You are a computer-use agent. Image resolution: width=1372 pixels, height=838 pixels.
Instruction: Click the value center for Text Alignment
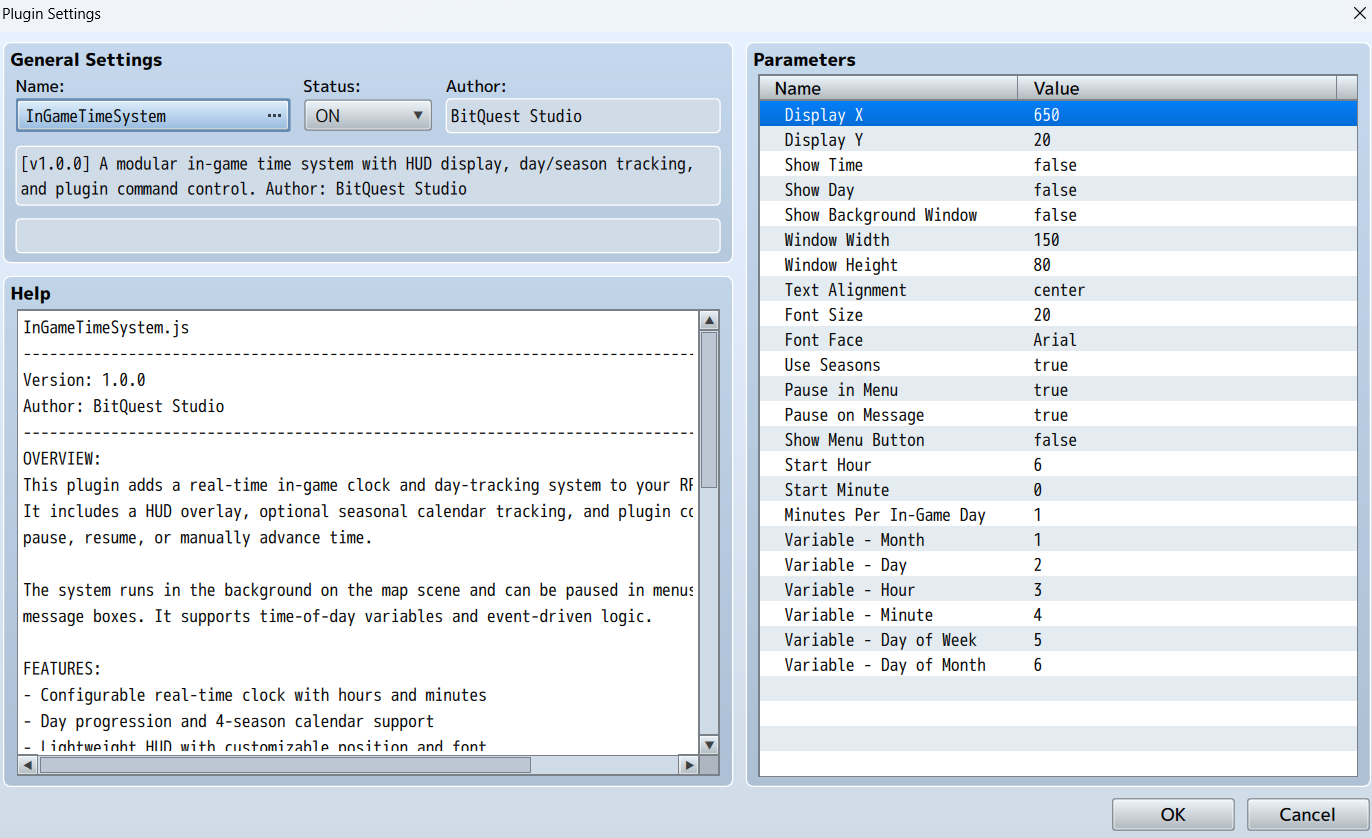coord(1059,290)
